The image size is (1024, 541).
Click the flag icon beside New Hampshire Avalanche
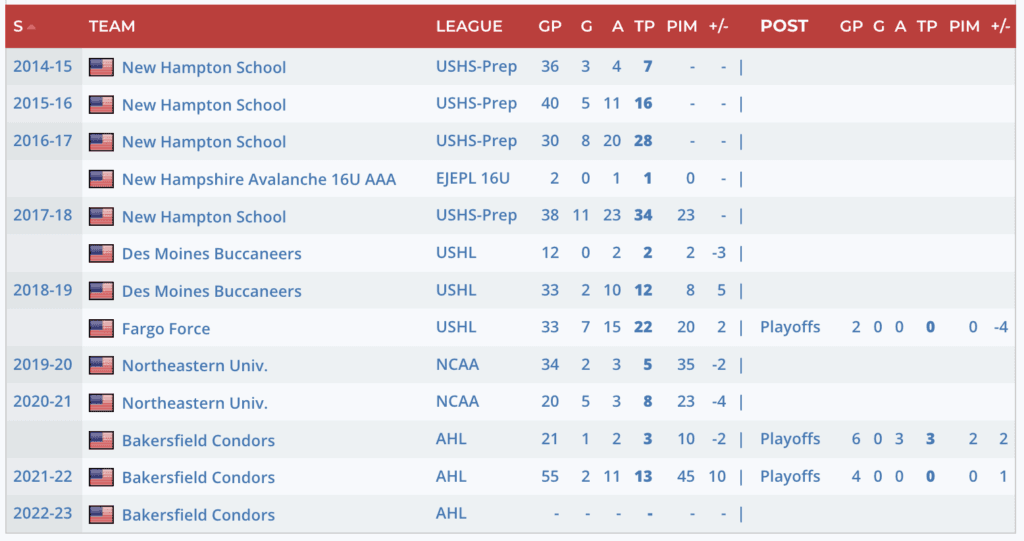click(x=101, y=179)
